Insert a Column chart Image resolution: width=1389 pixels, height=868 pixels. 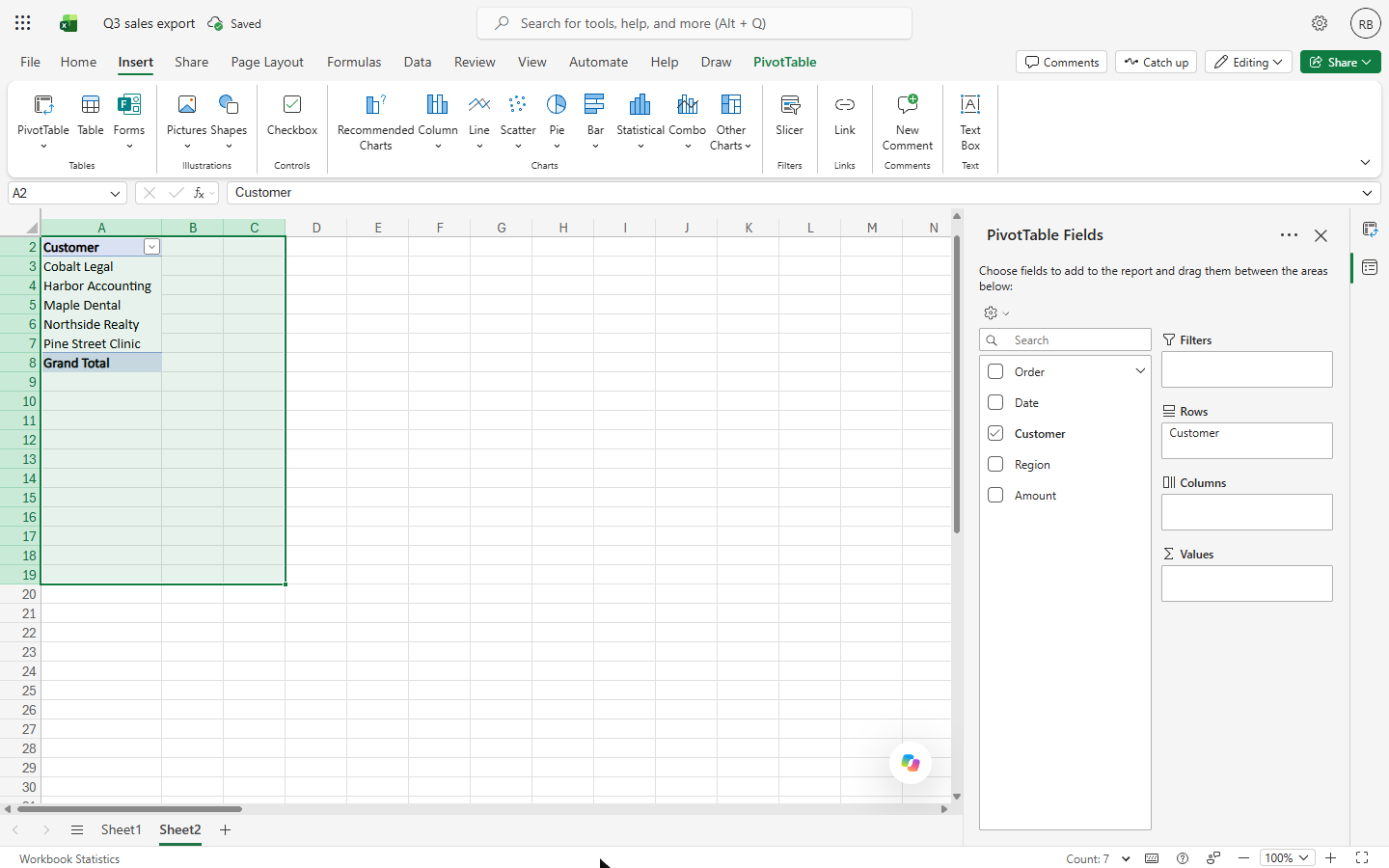pyautogui.click(x=437, y=120)
